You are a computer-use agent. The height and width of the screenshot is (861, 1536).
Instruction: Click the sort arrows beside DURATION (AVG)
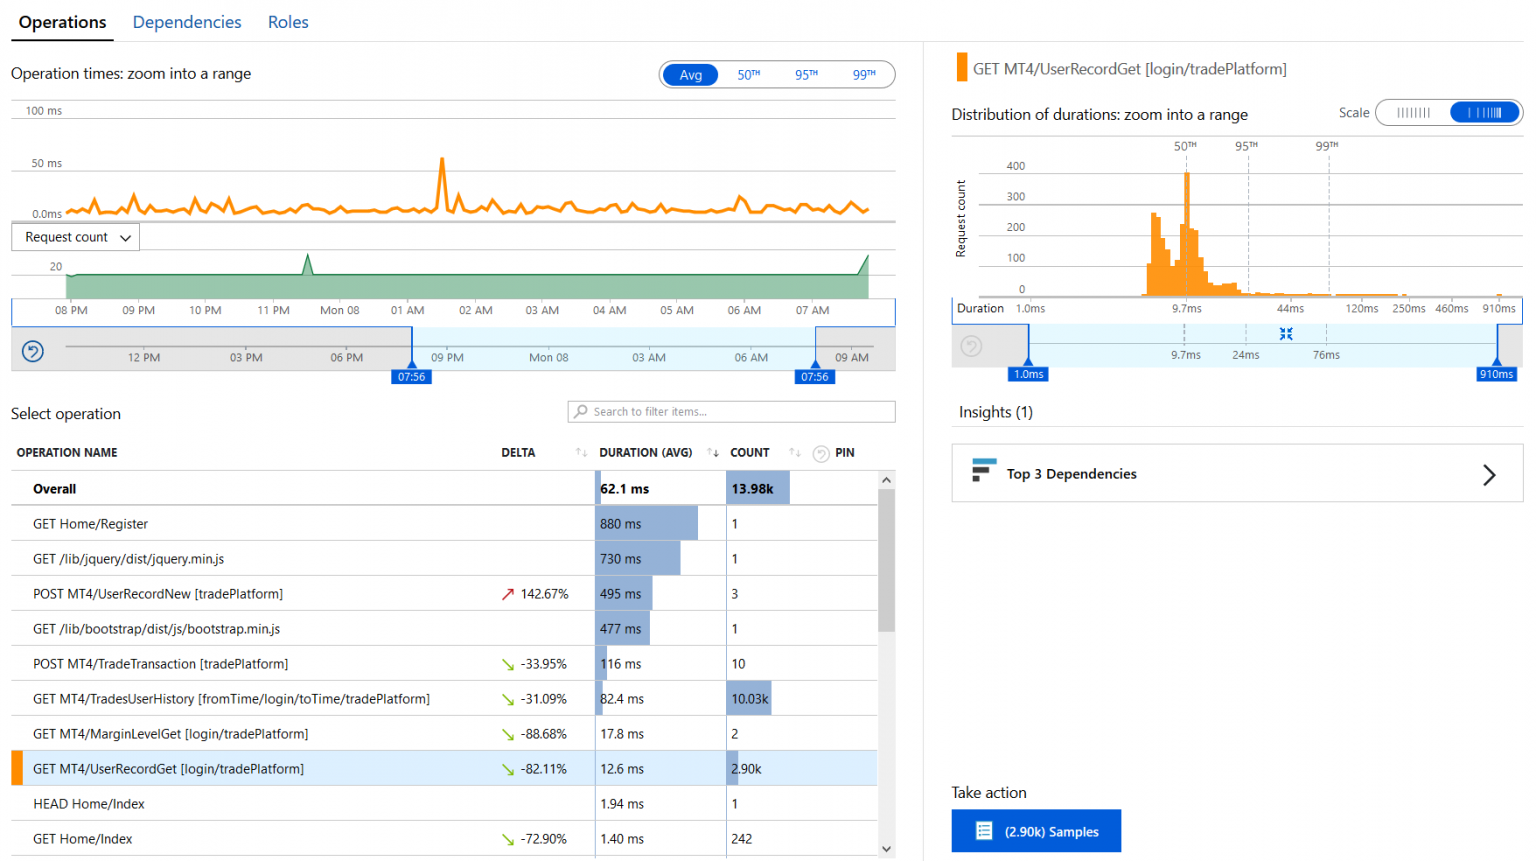[713, 452]
